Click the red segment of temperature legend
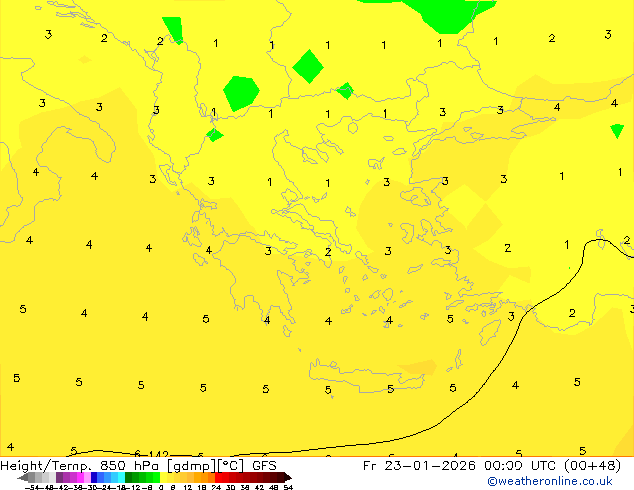The height and width of the screenshot is (490, 634). pos(232,478)
